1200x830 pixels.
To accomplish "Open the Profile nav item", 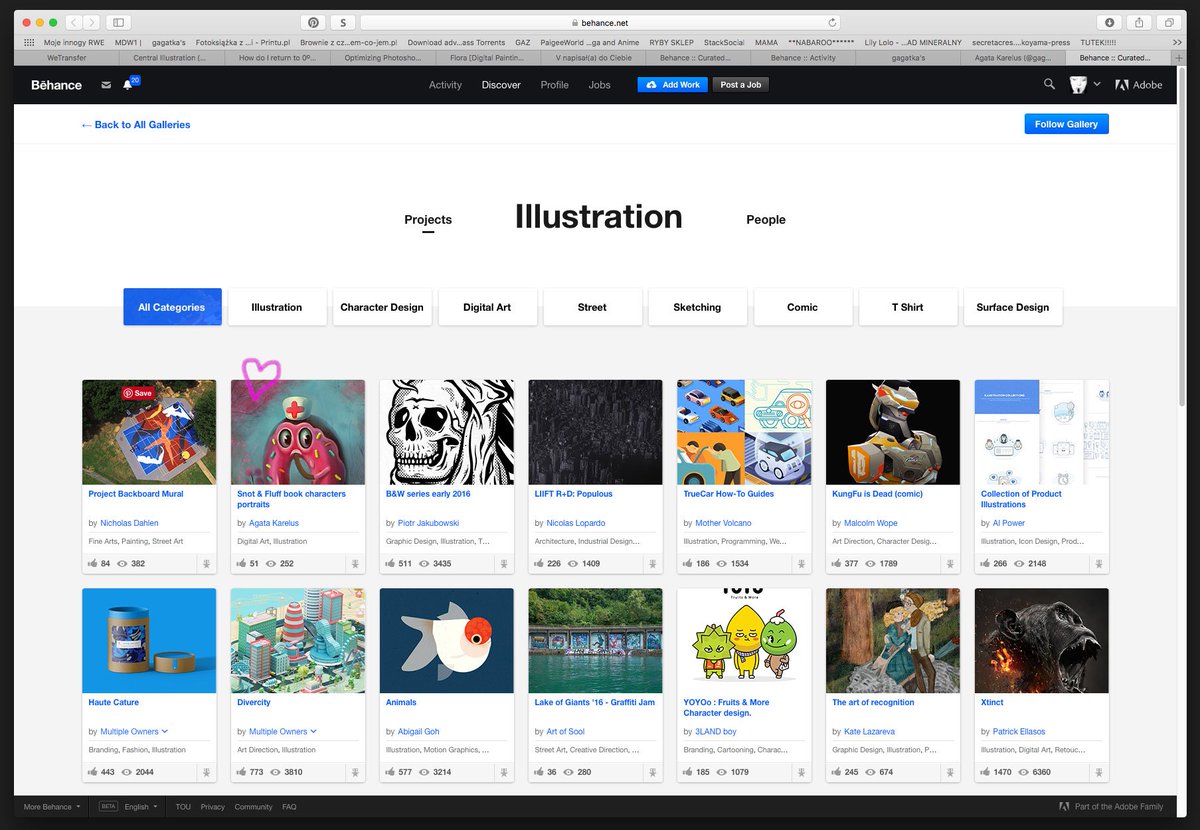I will [x=554, y=85].
